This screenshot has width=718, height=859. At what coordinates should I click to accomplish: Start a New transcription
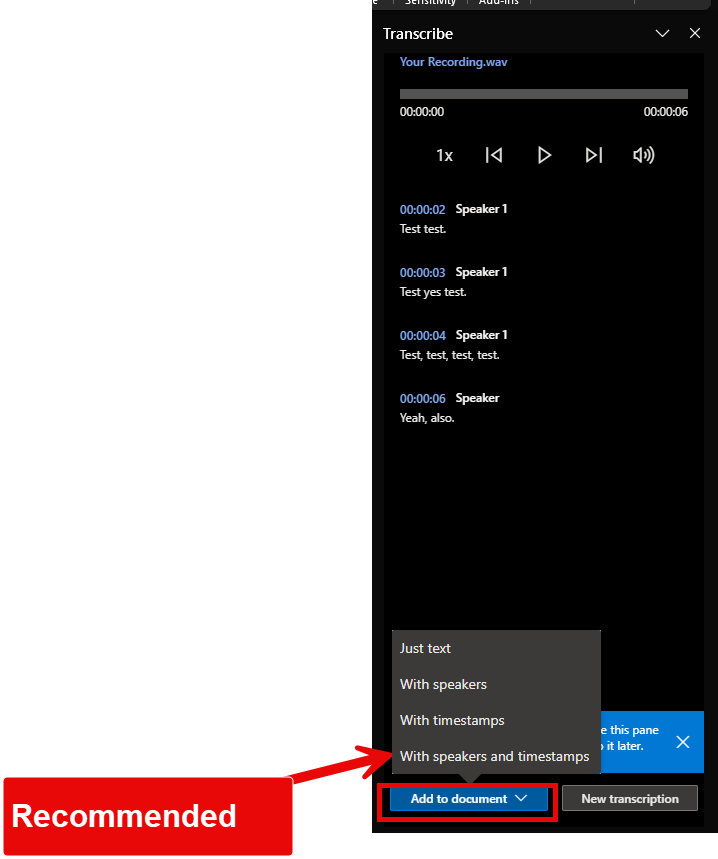pyautogui.click(x=630, y=799)
